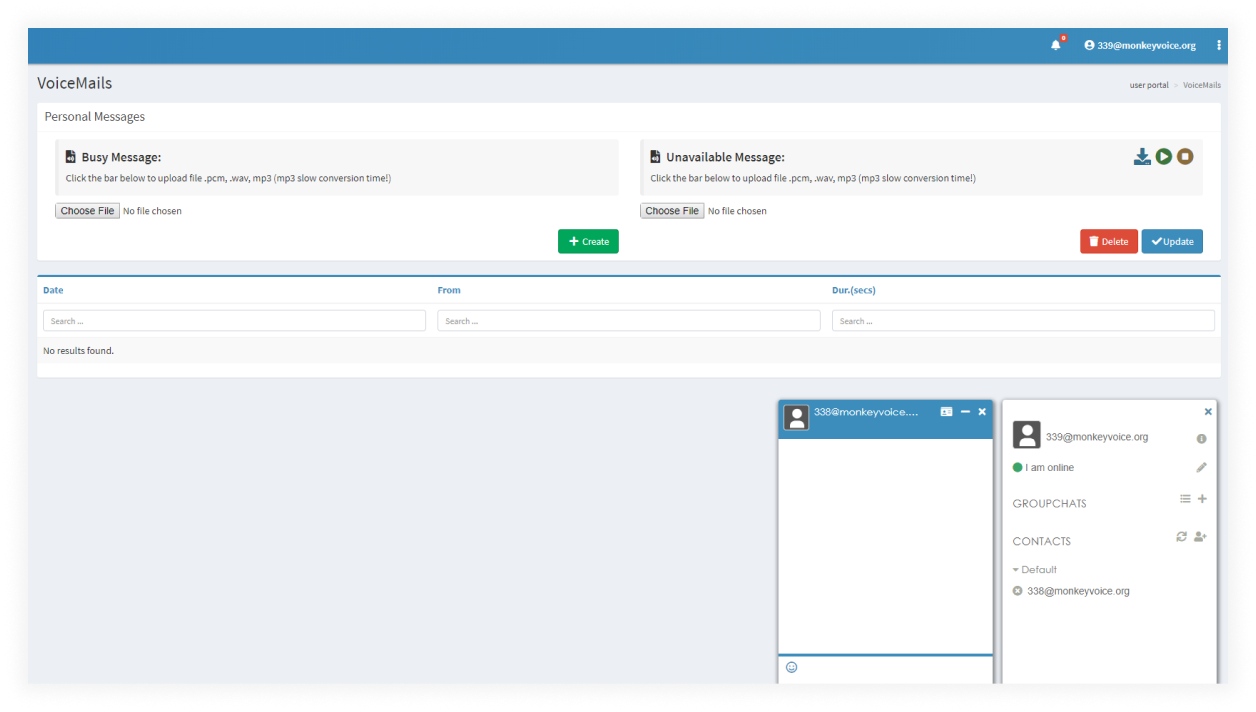Open the notifications bell
The height and width of the screenshot is (712, 1256).
coord(1056,45)
